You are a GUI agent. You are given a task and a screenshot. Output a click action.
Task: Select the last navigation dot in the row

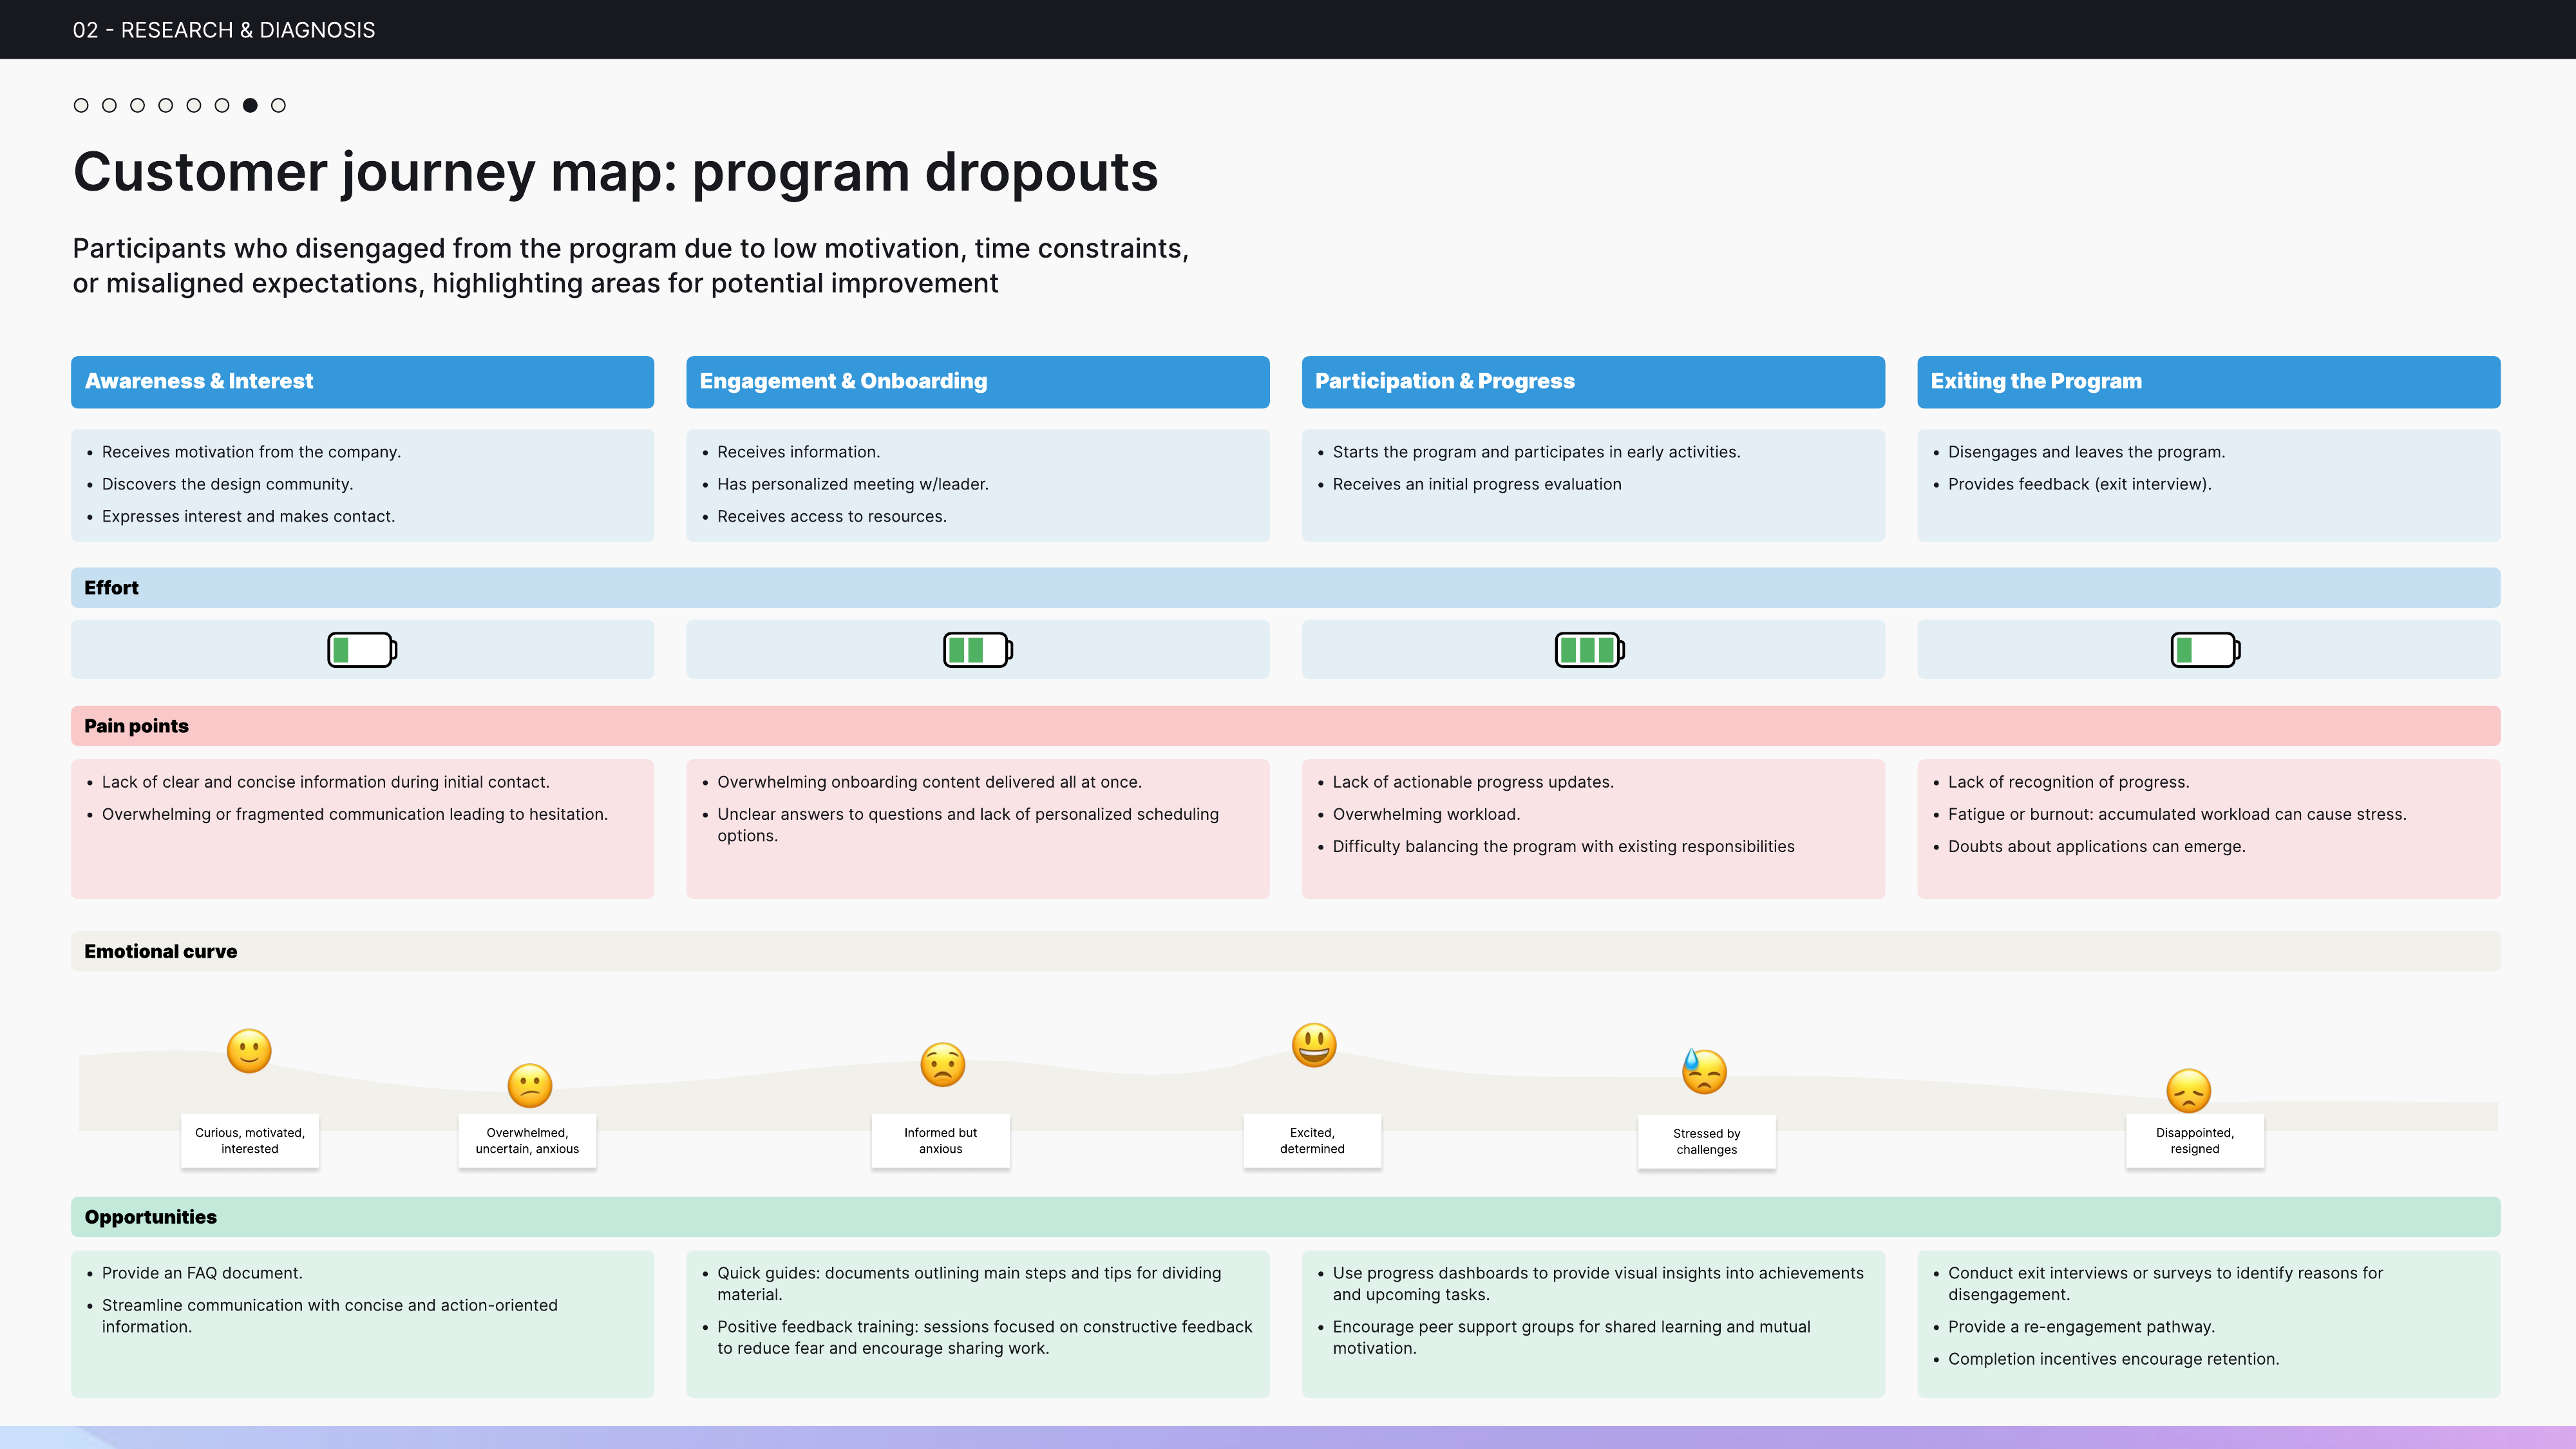pos(278,104)
